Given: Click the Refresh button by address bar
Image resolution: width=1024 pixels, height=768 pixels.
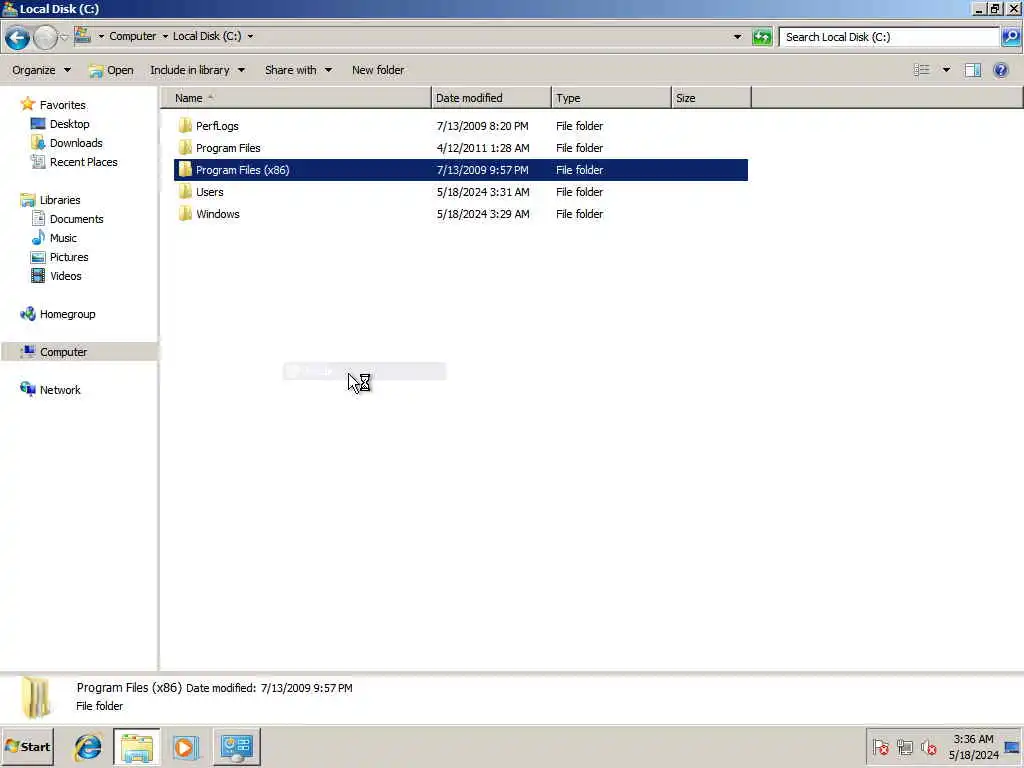Looking at the screenshot, I should [x=761, y=37].
